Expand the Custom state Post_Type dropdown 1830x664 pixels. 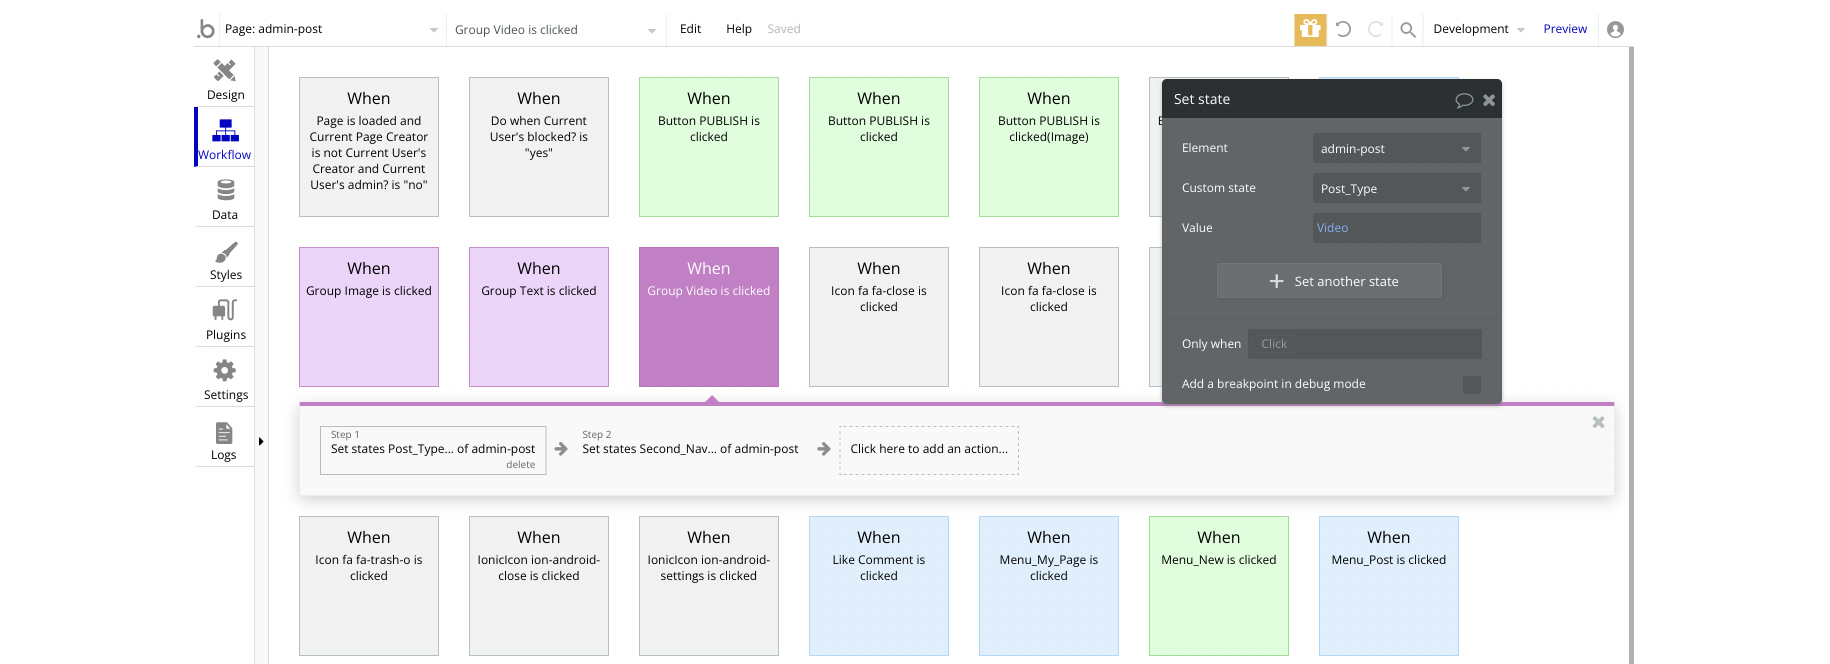(x=1396, y=189)
